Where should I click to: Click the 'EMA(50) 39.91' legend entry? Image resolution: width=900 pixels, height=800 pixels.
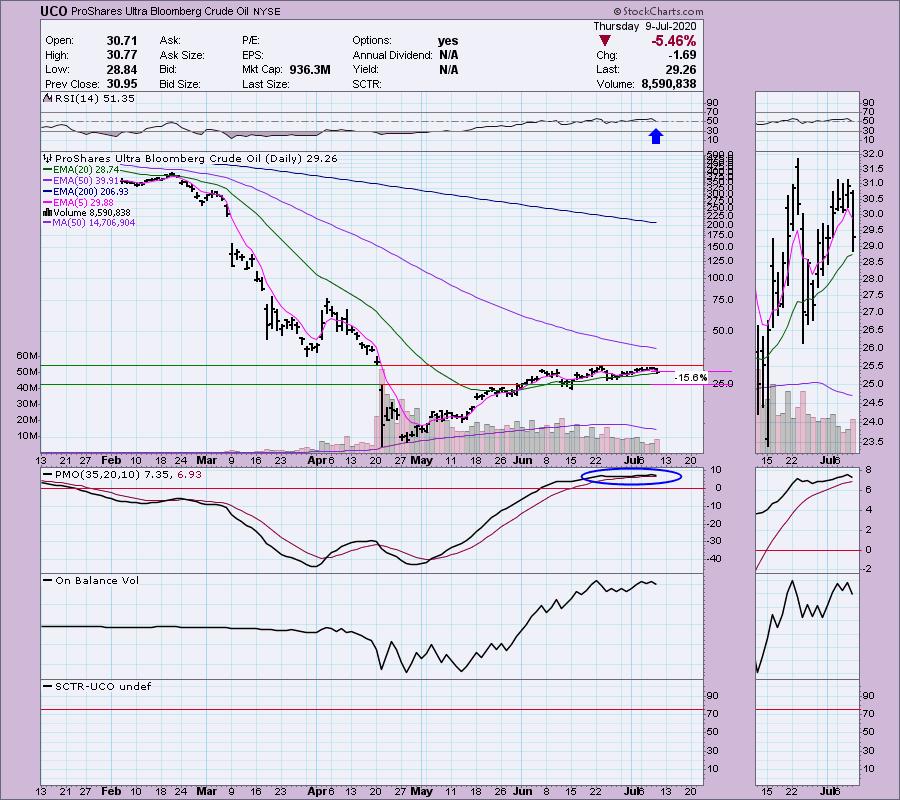click(86, 181)
